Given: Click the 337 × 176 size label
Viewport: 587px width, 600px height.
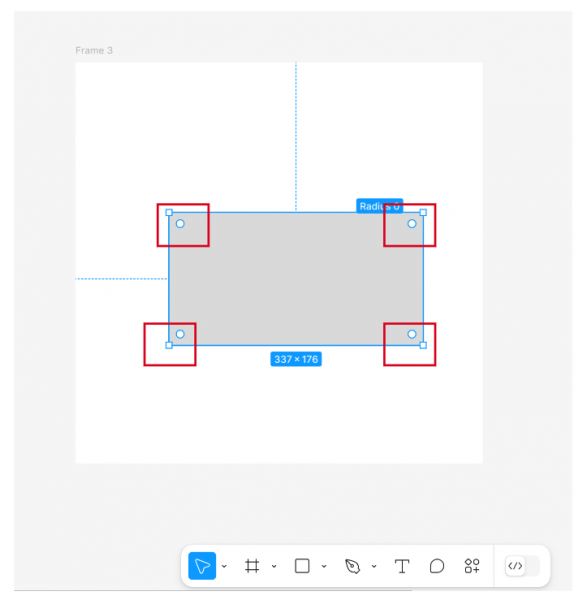Looking at the screenshot, I should tap(296, 359).
